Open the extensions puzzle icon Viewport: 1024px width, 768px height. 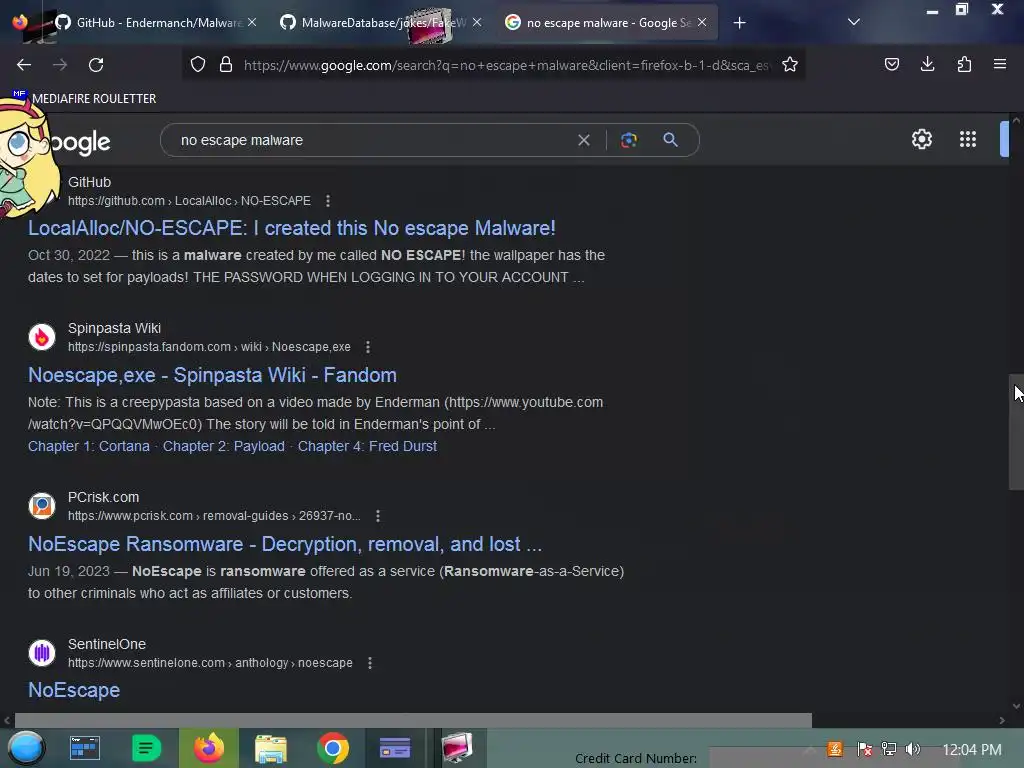point(964,64)
